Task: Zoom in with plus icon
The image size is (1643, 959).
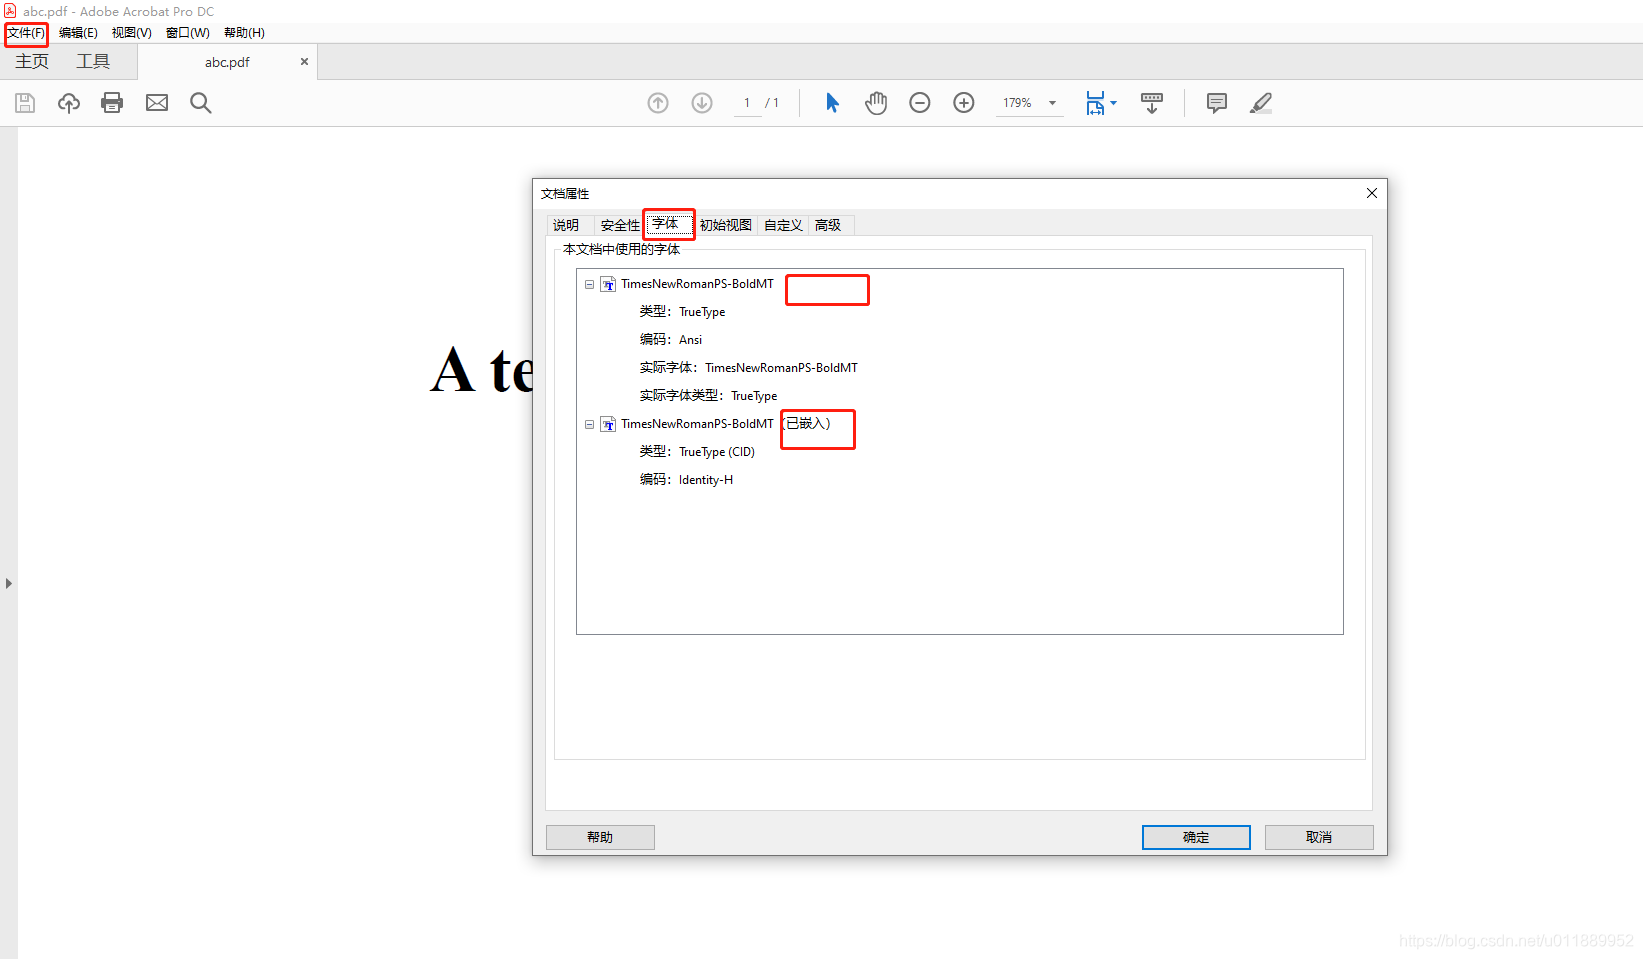Action: click(x=964, y=103)
